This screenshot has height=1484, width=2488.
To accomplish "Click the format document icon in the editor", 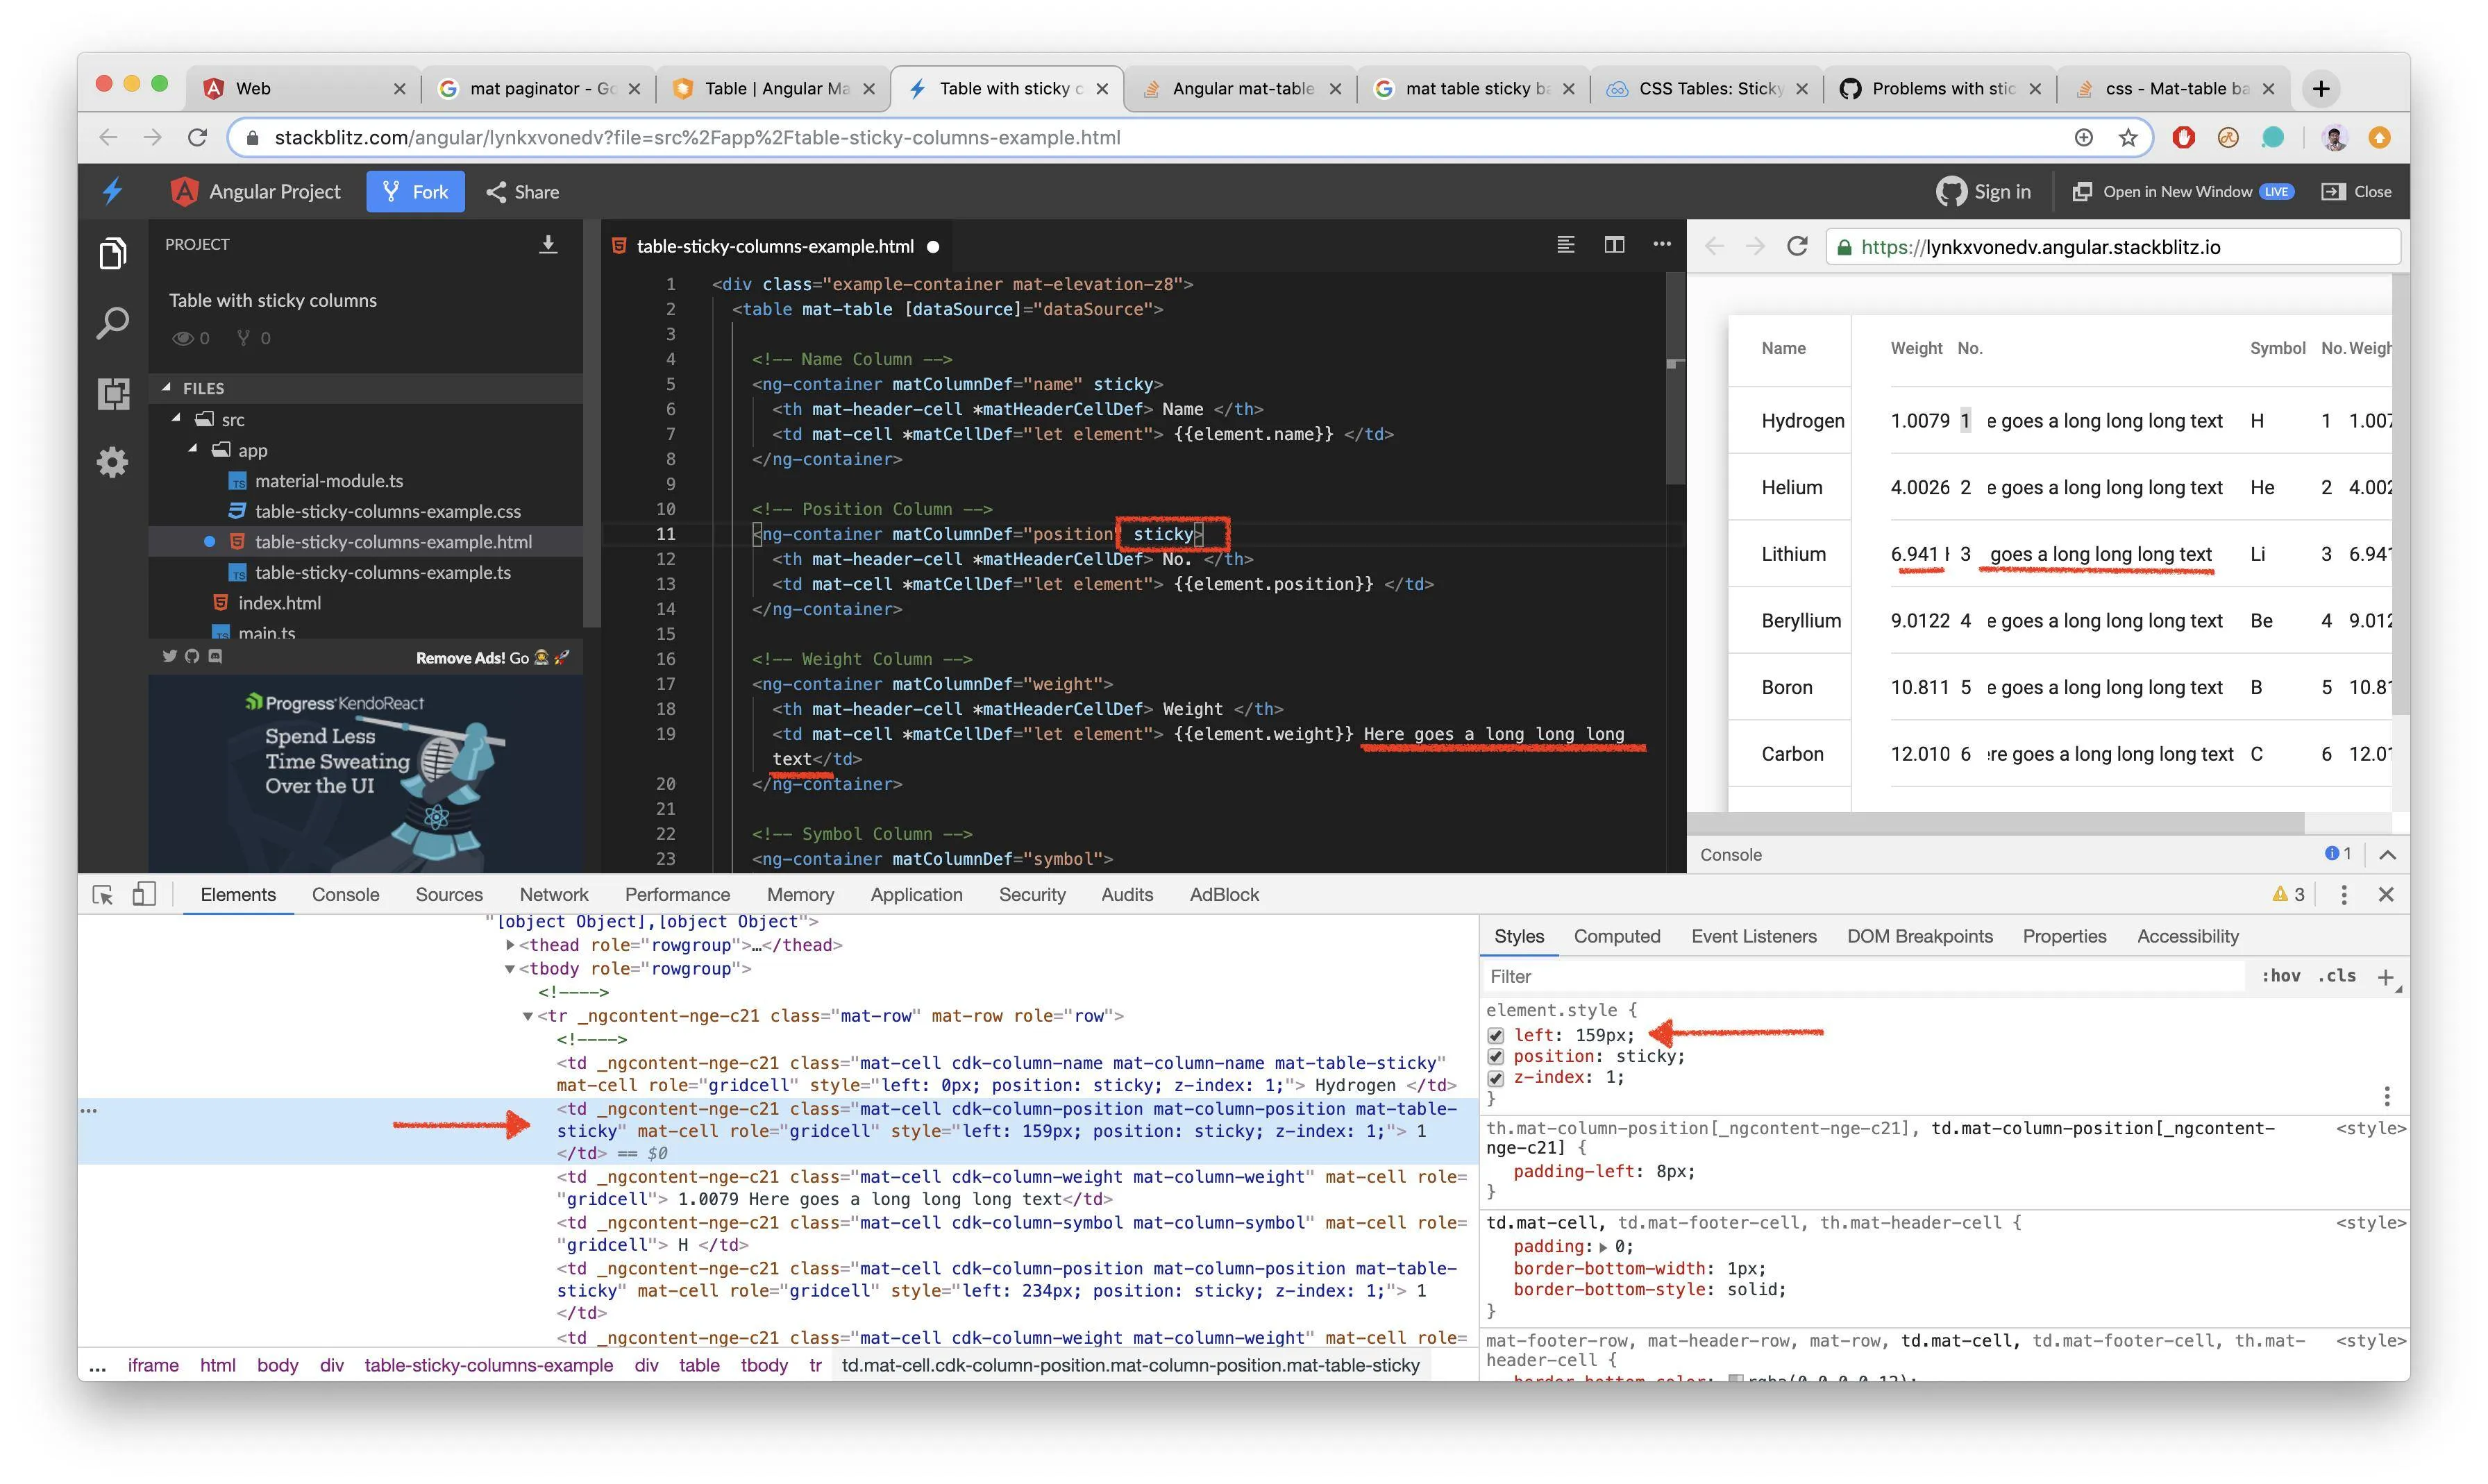I will click(1565, 245).
